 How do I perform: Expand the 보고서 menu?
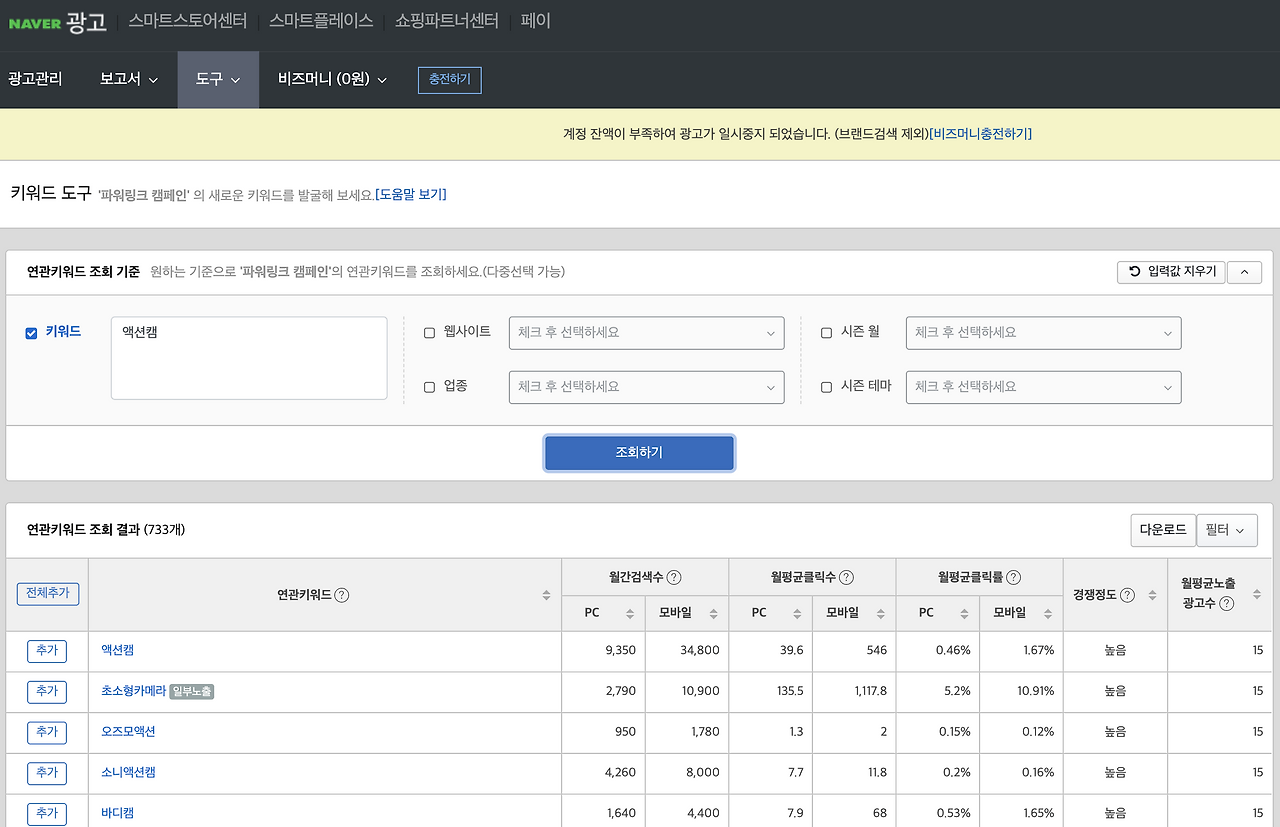129,79
